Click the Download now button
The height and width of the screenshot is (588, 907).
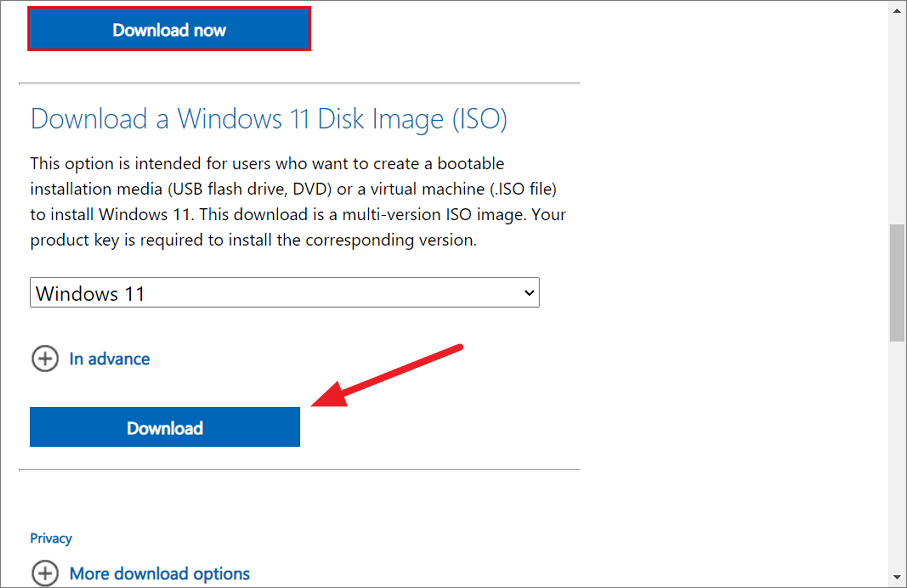(169, 29)
